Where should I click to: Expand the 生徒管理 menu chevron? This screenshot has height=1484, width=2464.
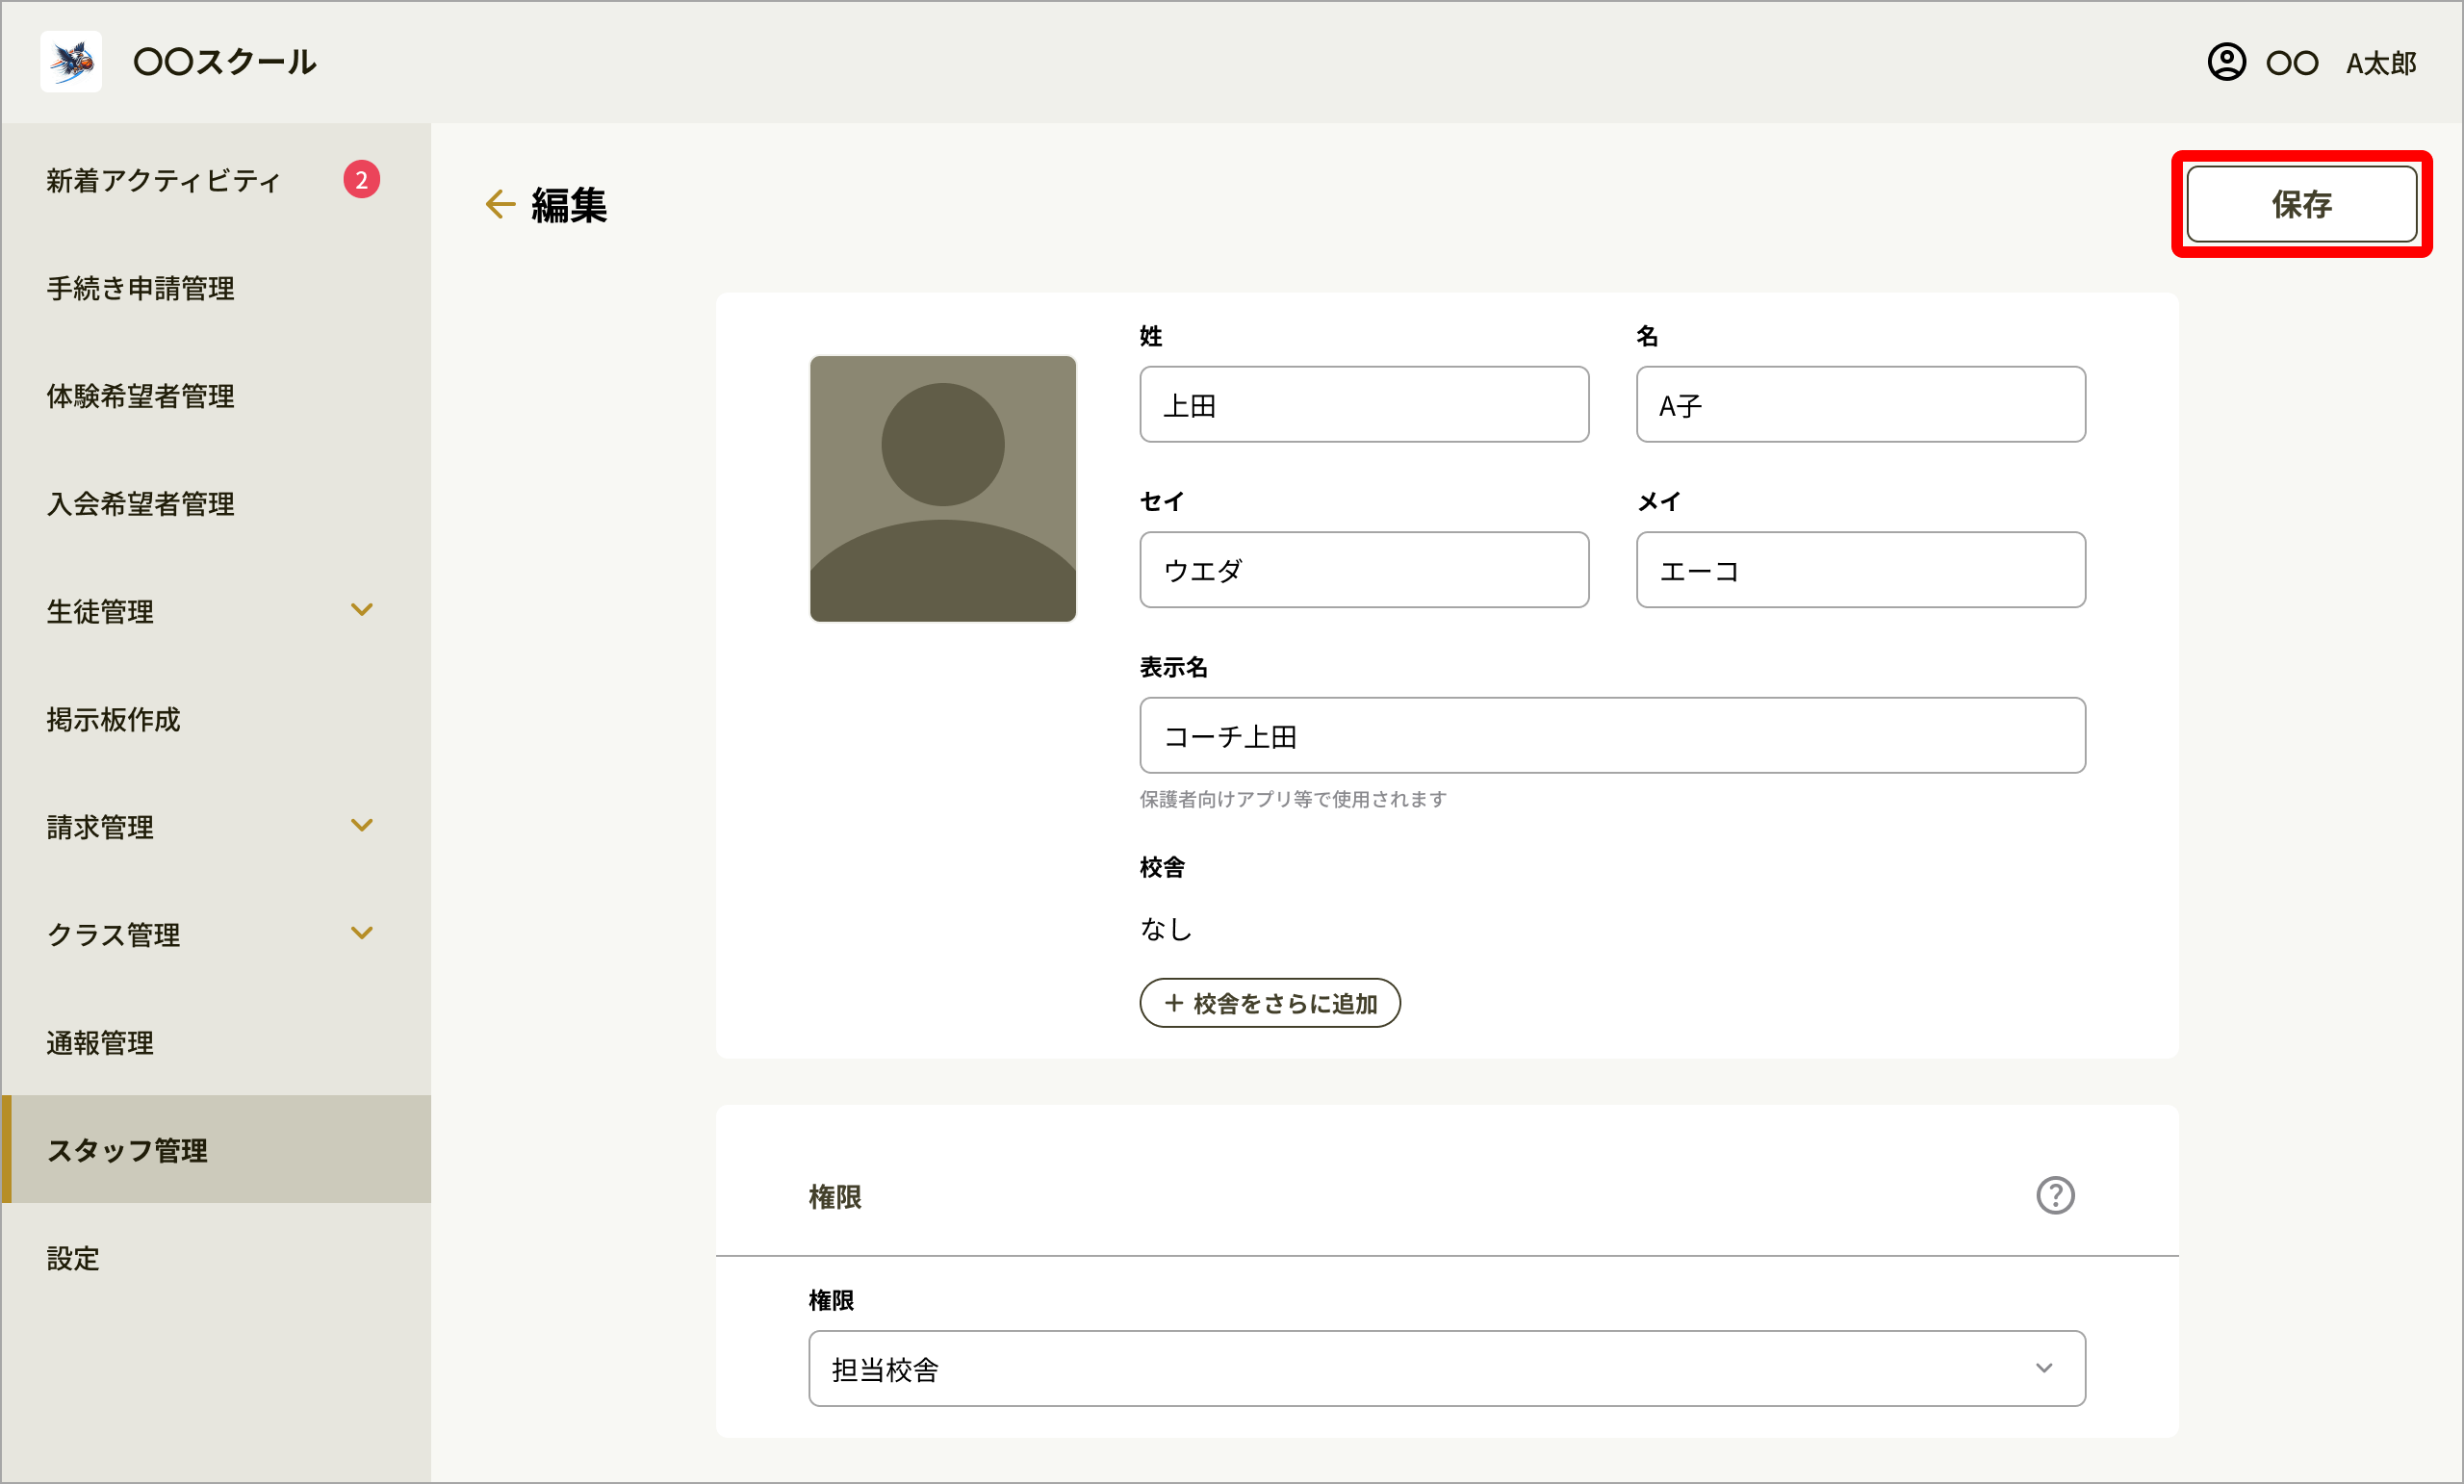362,610
